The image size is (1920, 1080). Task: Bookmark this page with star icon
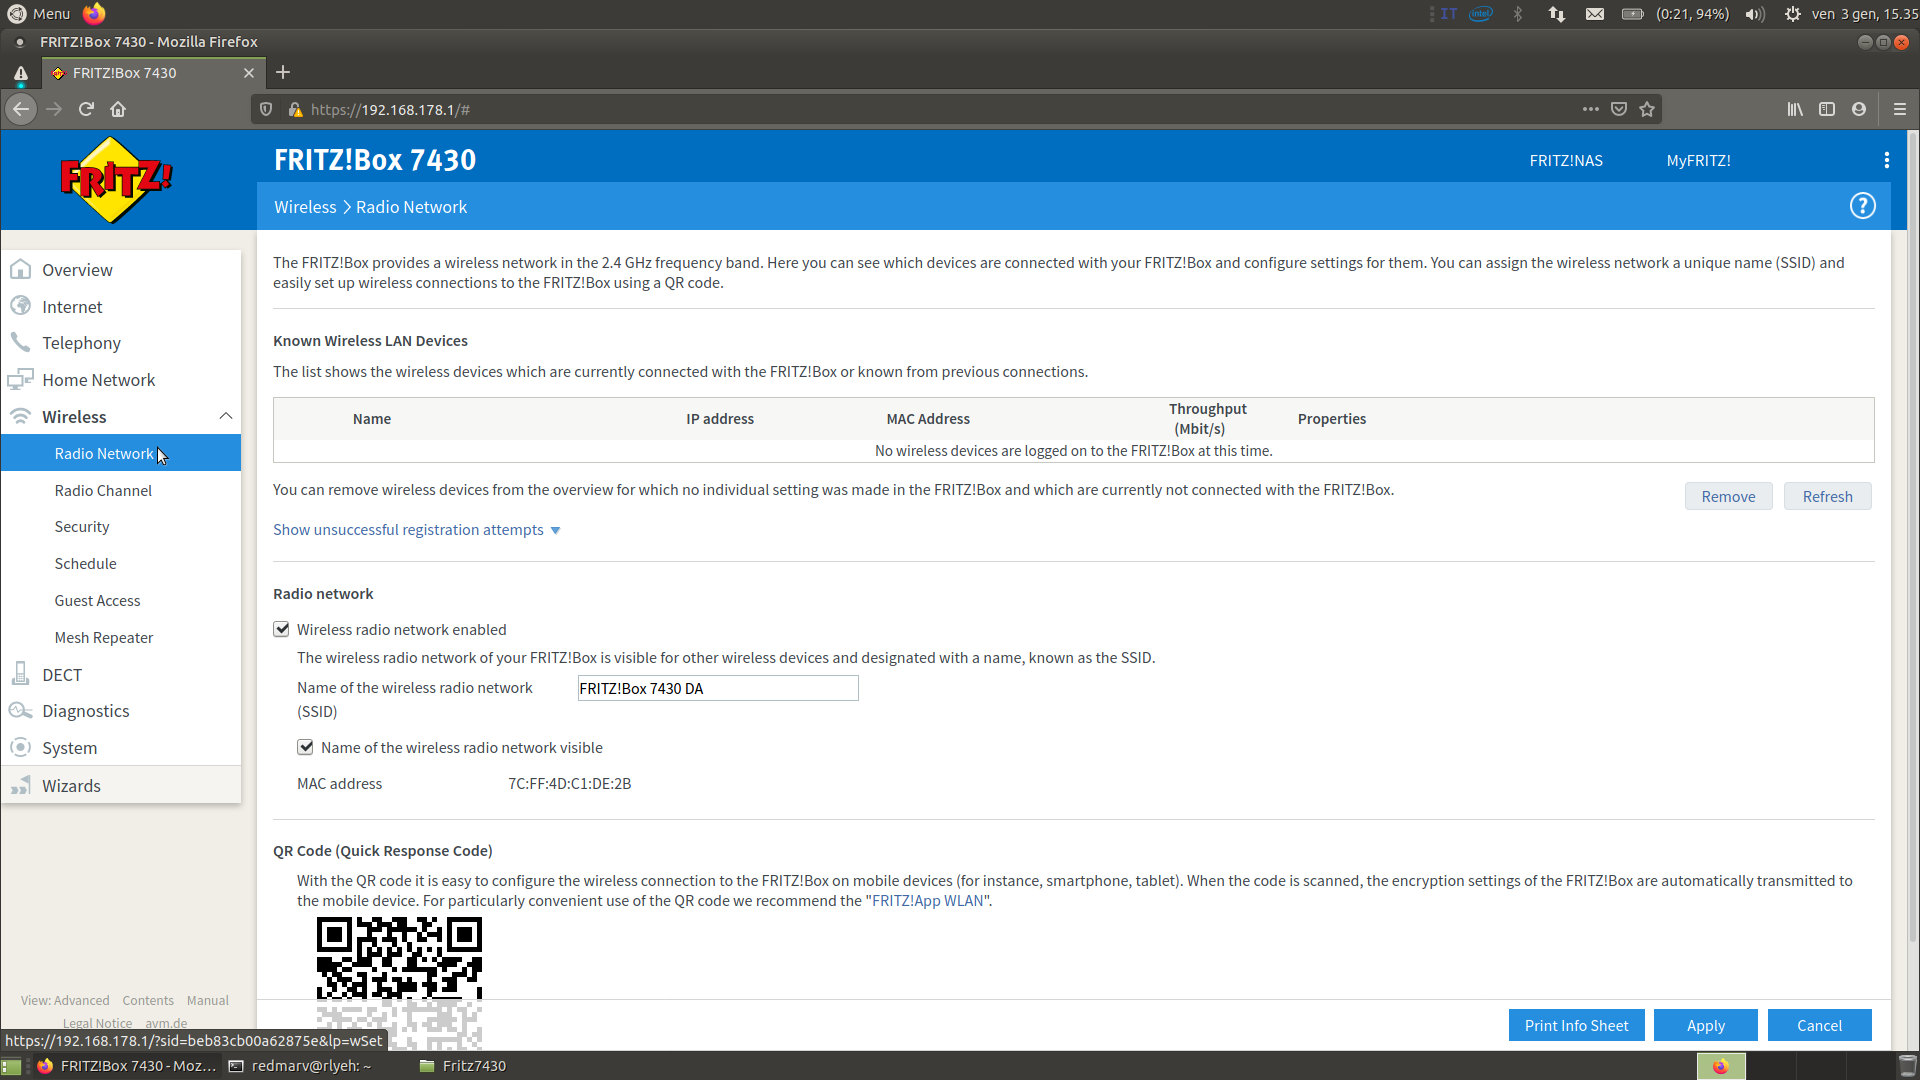1647,109
